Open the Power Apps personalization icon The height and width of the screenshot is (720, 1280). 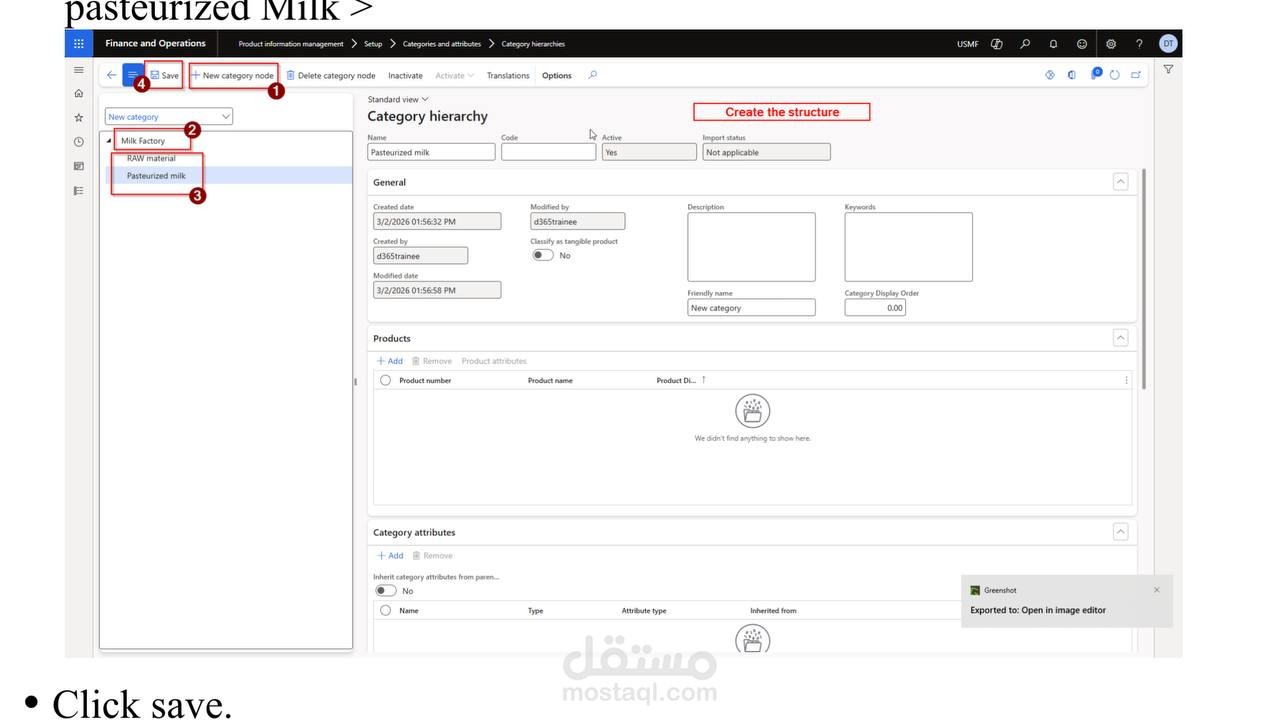coord(1050,75)
